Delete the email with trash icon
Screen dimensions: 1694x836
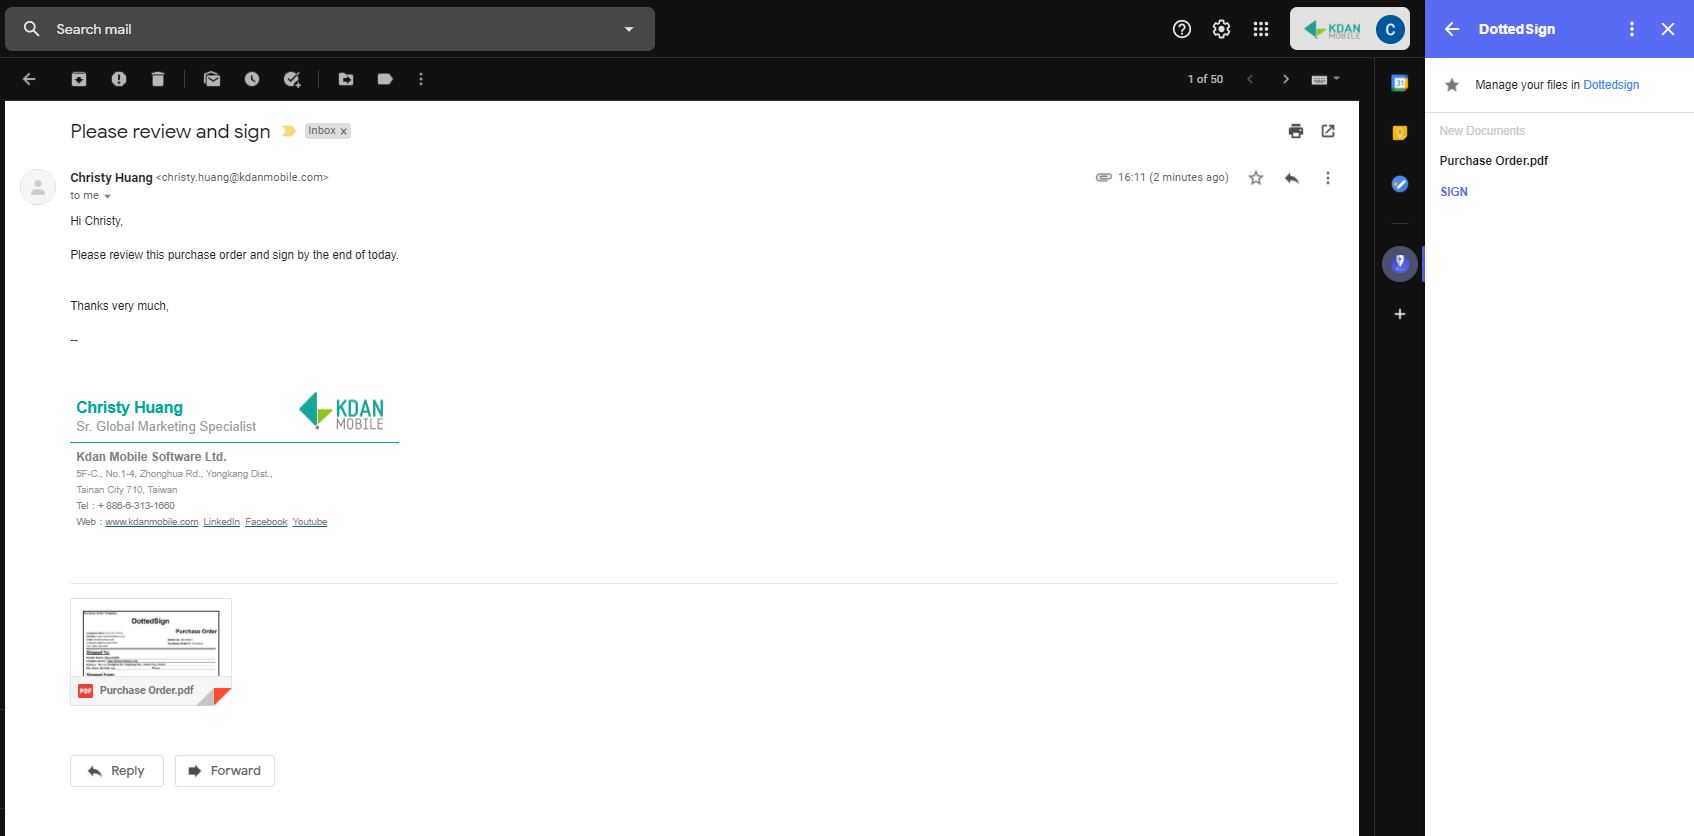coord(158,79)
